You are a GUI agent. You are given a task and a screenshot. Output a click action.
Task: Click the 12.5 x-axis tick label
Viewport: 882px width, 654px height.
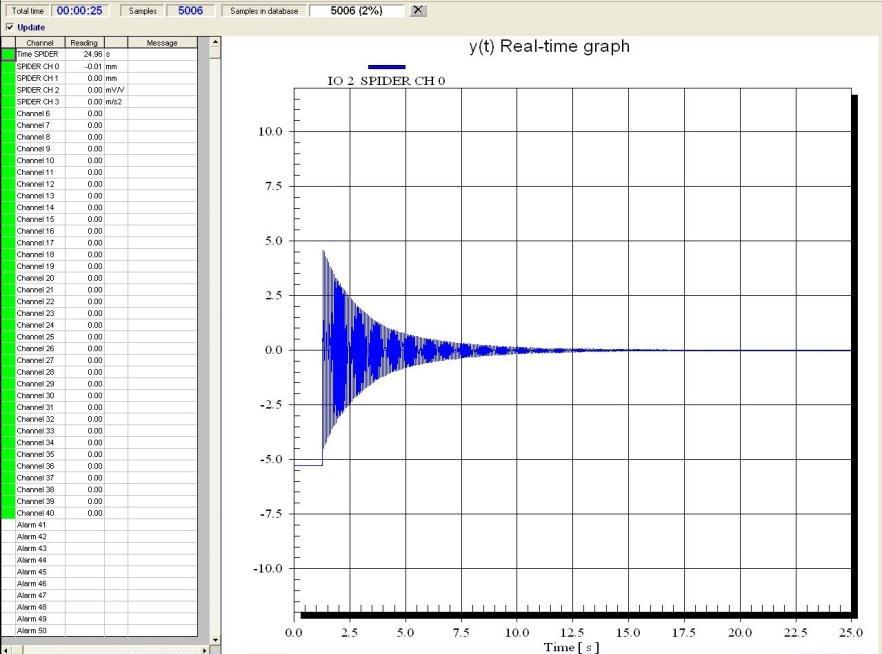click(x=572, y=633)
